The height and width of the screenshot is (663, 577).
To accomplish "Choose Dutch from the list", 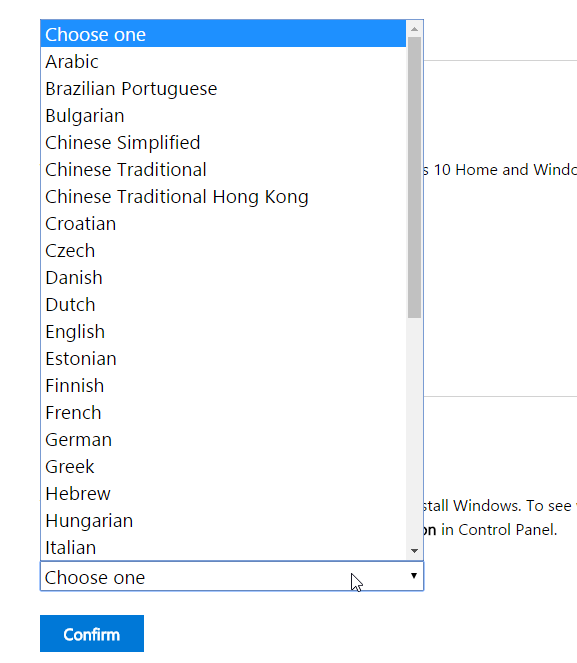I will 223,305.
